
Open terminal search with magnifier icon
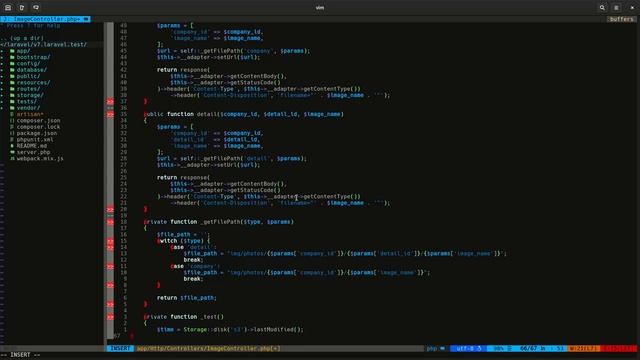coord(602,7)
